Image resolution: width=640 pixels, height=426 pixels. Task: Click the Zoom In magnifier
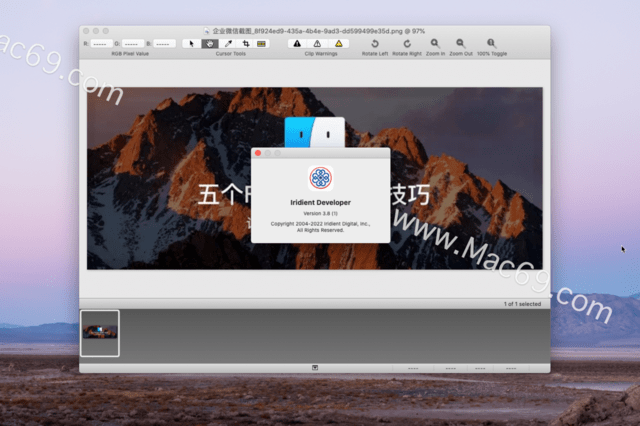[435, 43]
